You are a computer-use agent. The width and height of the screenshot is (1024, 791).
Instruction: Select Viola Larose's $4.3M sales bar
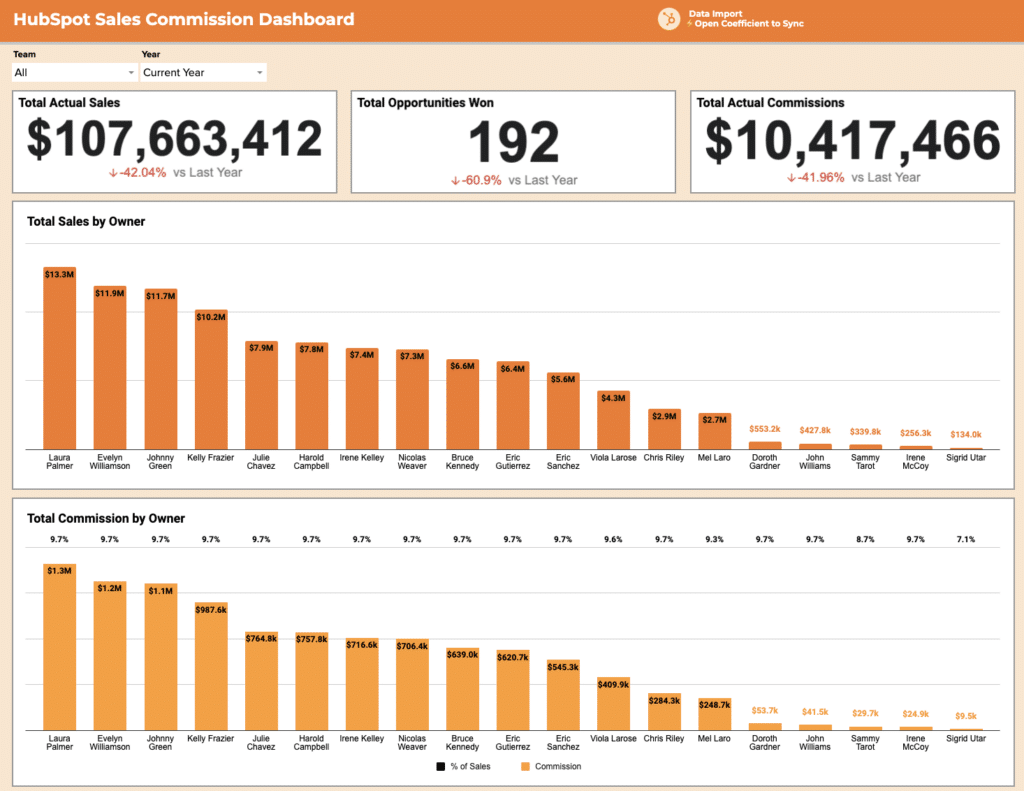point(613,420)
